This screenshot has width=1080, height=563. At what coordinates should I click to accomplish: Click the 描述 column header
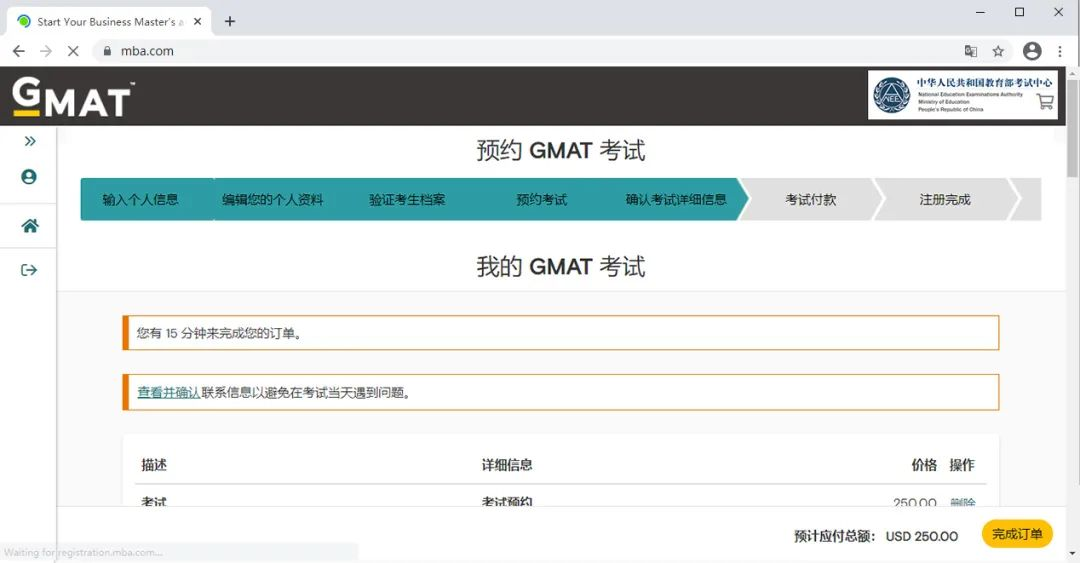pos(154,465)
